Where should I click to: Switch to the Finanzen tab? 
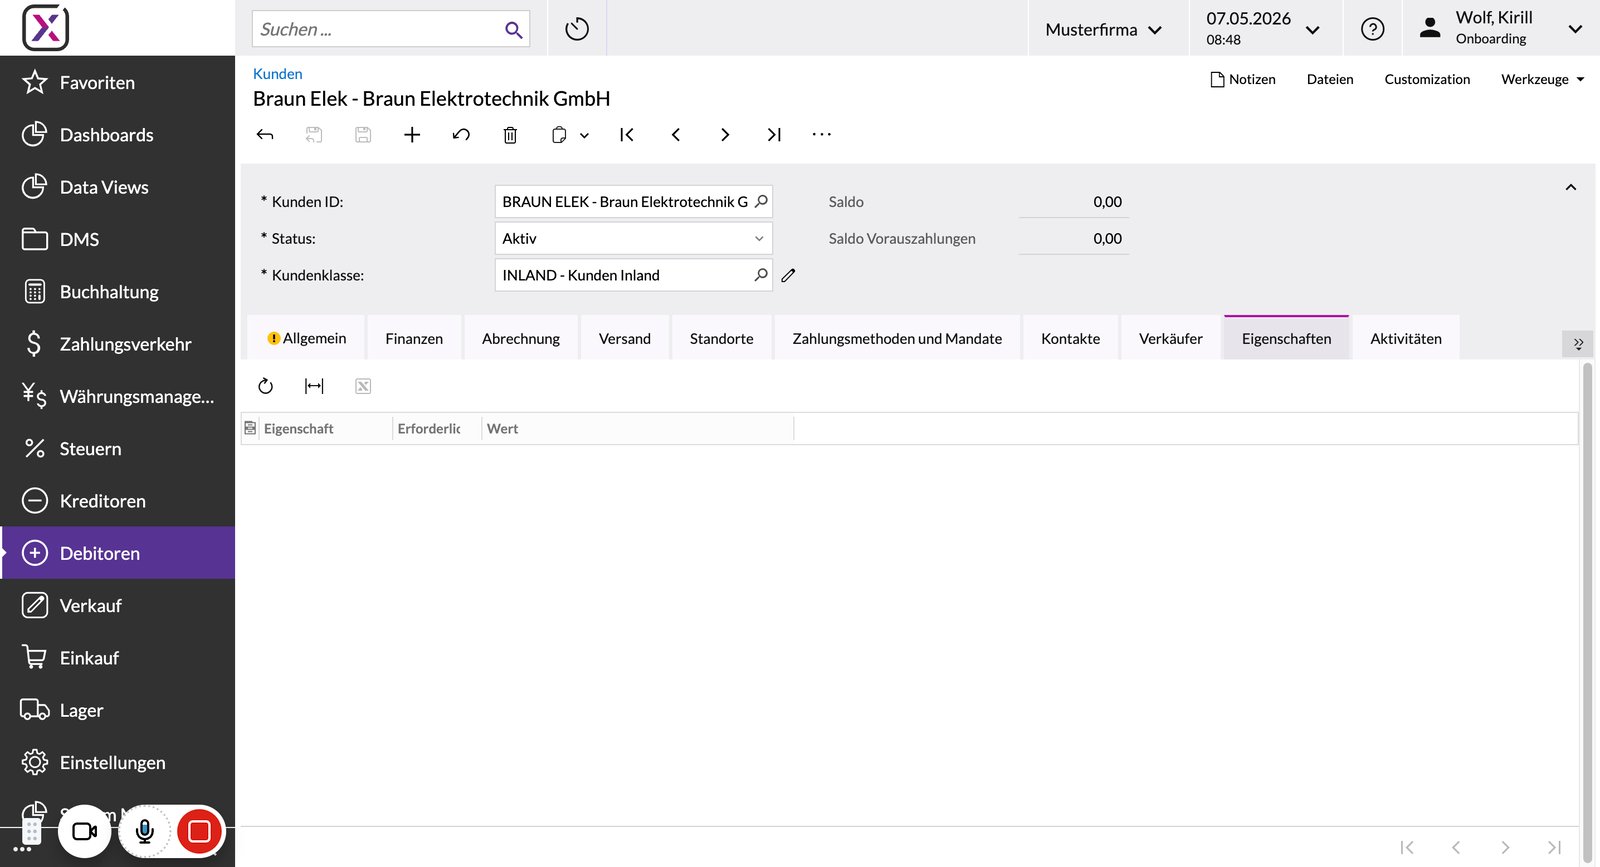tap(414, 338)
